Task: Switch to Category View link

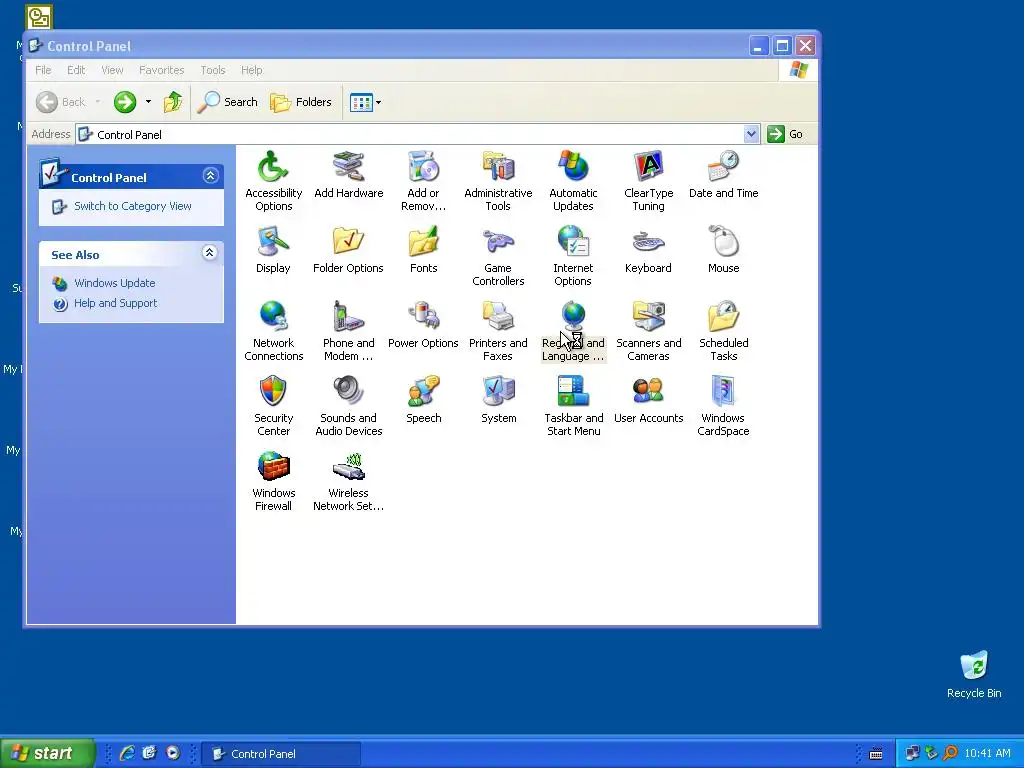Action: tap(133, 206)
